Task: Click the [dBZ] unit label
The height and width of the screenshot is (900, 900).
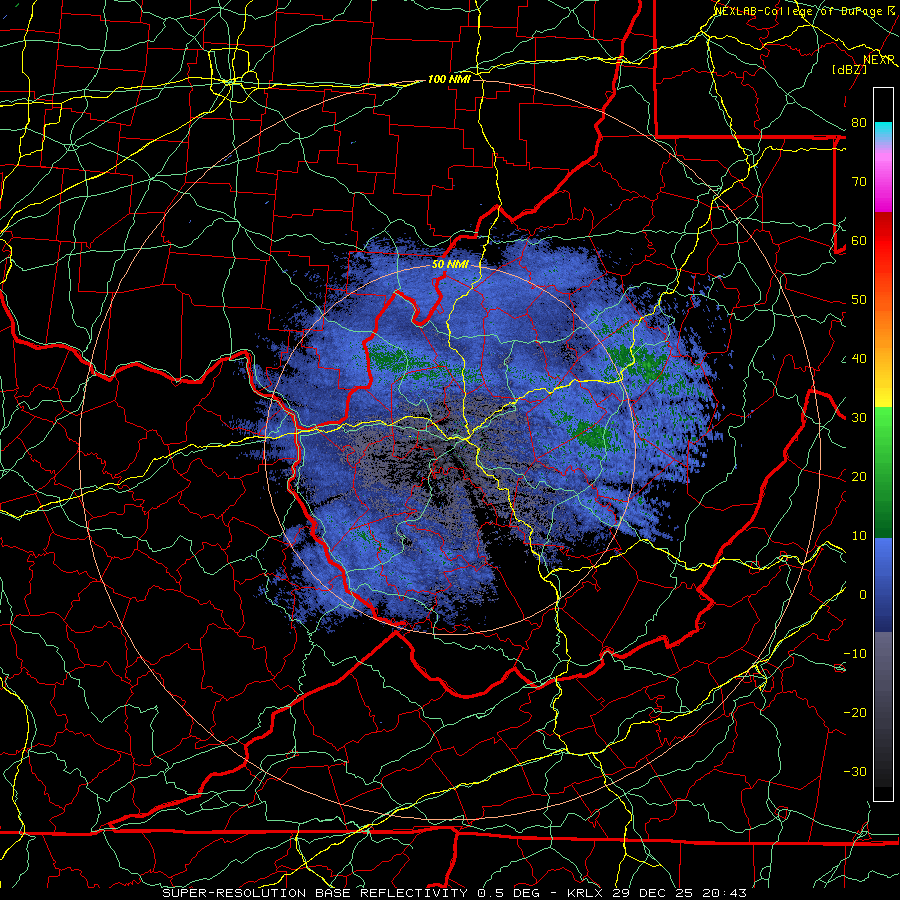Action: tap(849, 69)
